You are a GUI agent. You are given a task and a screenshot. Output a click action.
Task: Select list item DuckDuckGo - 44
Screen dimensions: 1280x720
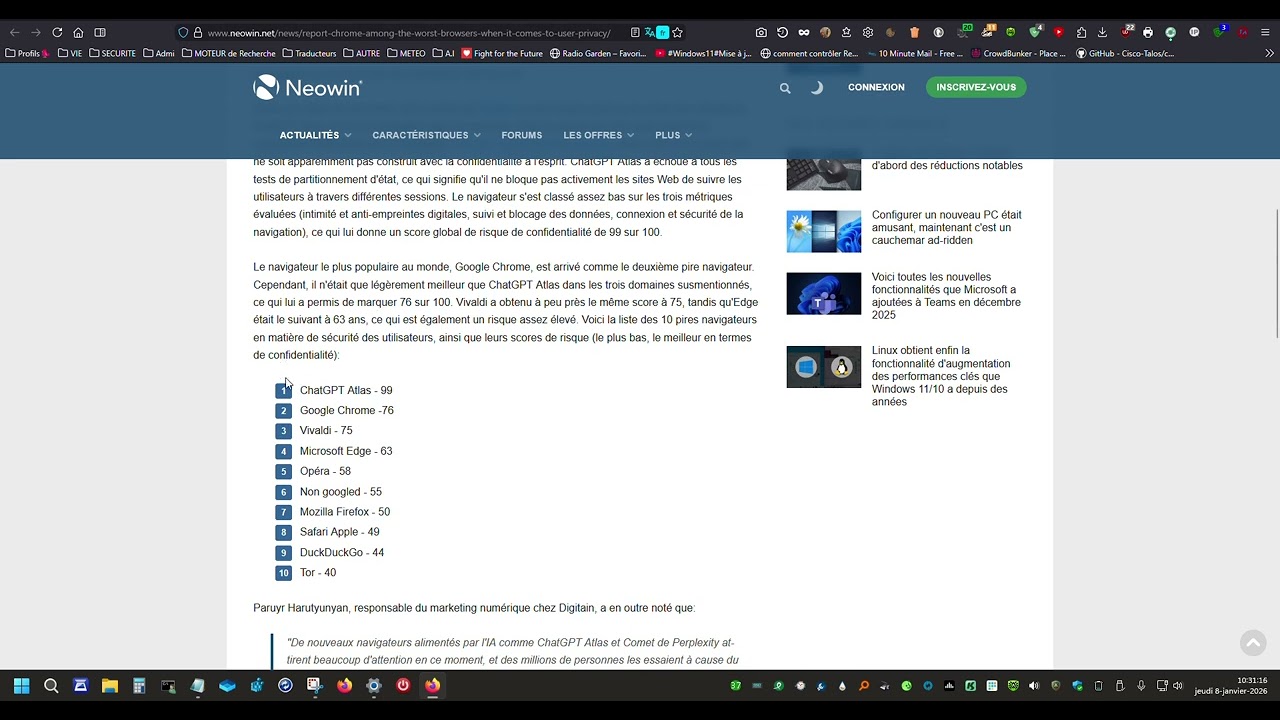point(342,552)
